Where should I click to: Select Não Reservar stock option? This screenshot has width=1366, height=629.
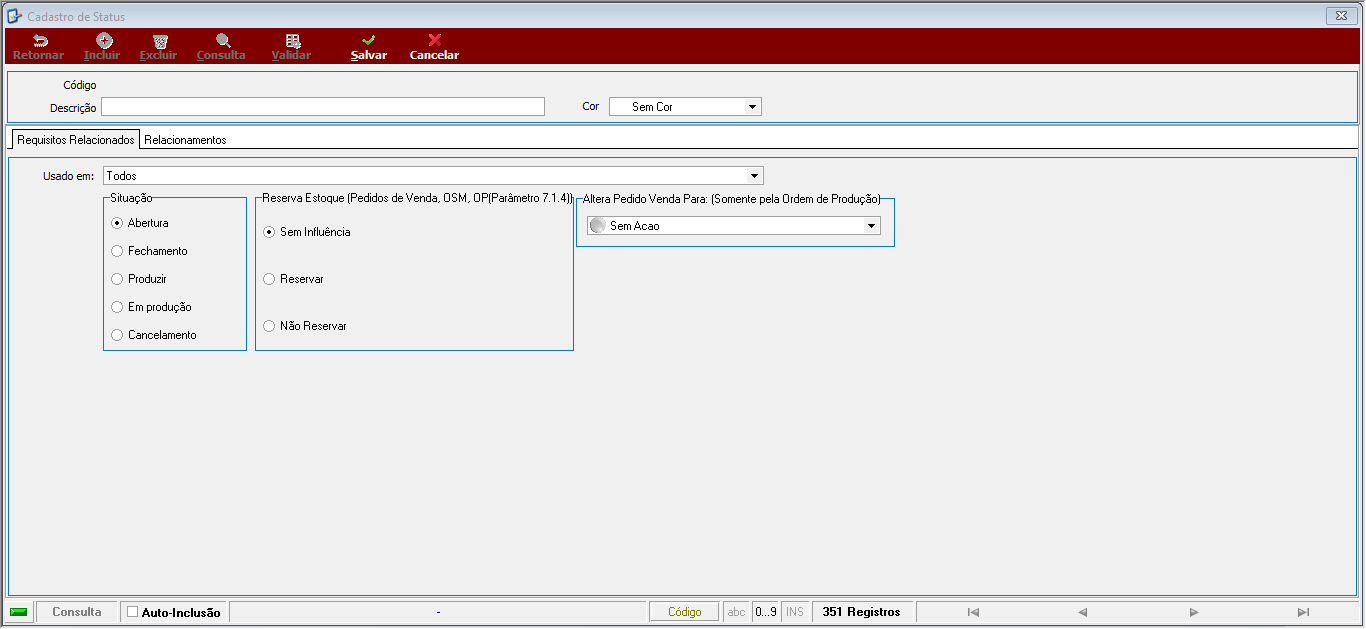coord(269,326)
